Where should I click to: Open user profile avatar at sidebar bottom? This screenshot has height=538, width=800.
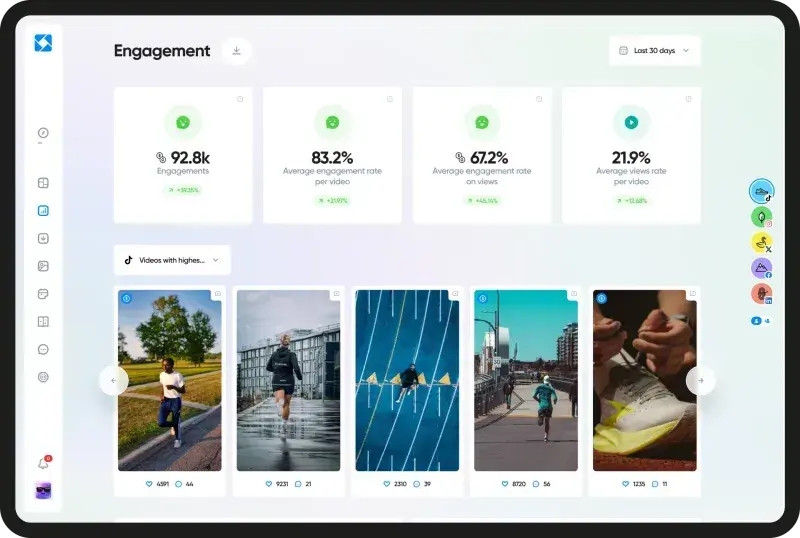pyautogui.click(x=43, y=491)
